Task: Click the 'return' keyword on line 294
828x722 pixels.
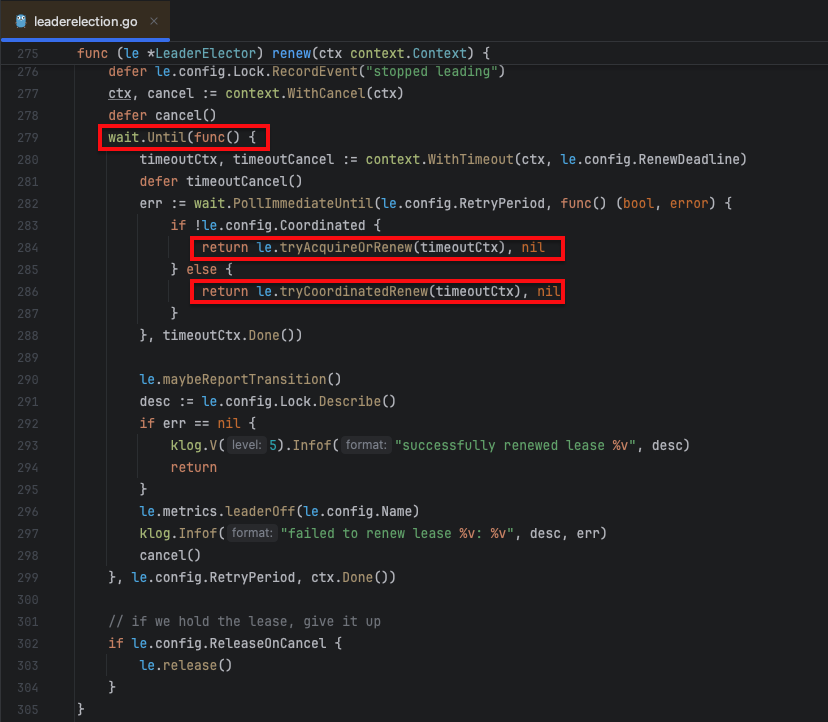Action: [194, 468]
